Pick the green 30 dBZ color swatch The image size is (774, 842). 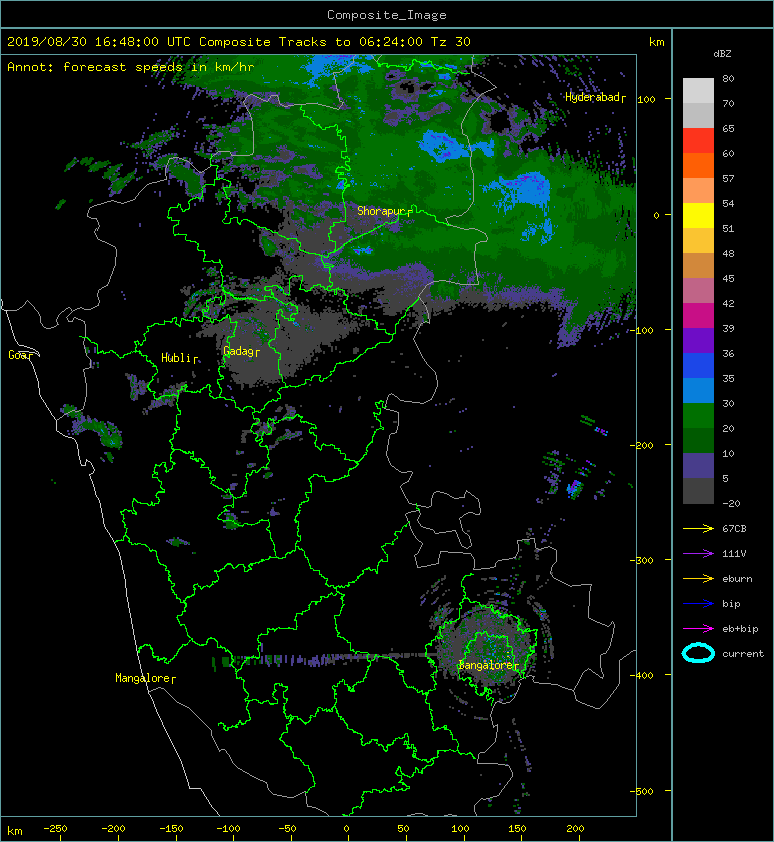tap(698, 415)
